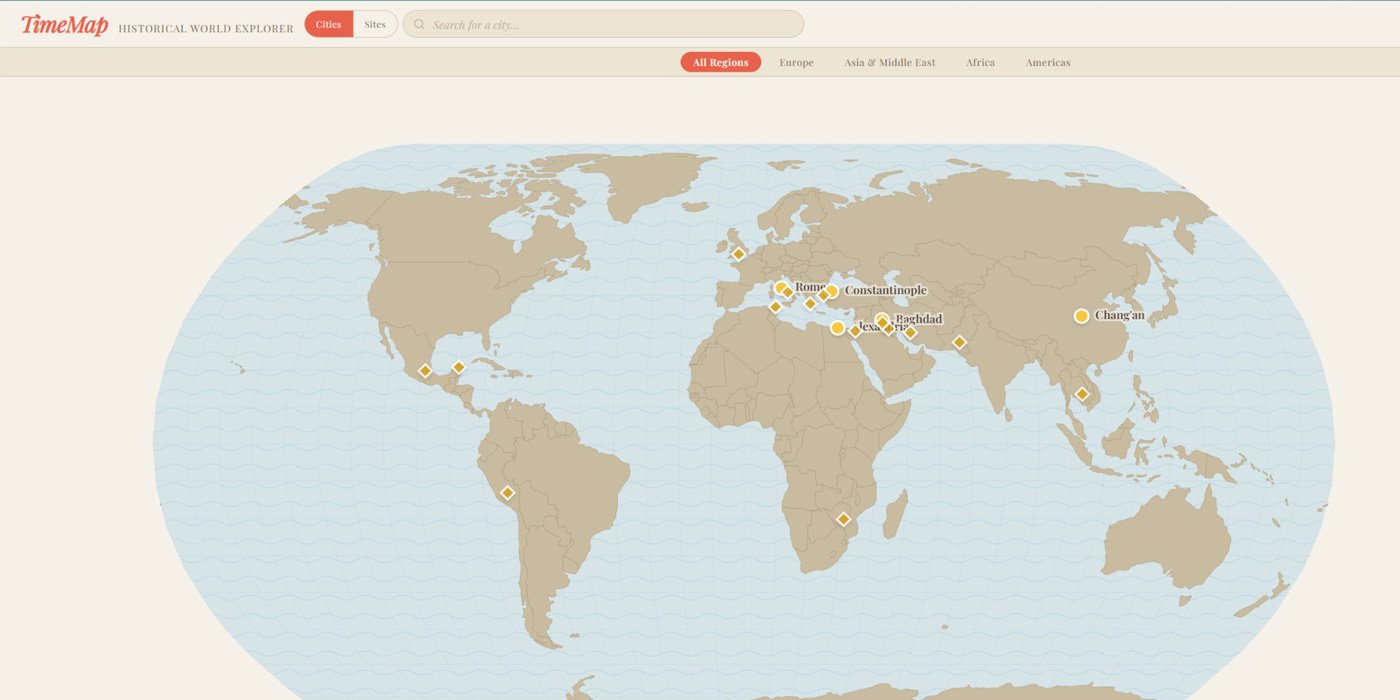Click the diamond site marker in central Mexico
This screenshot has width=1400, height=700.
point(425,371)
